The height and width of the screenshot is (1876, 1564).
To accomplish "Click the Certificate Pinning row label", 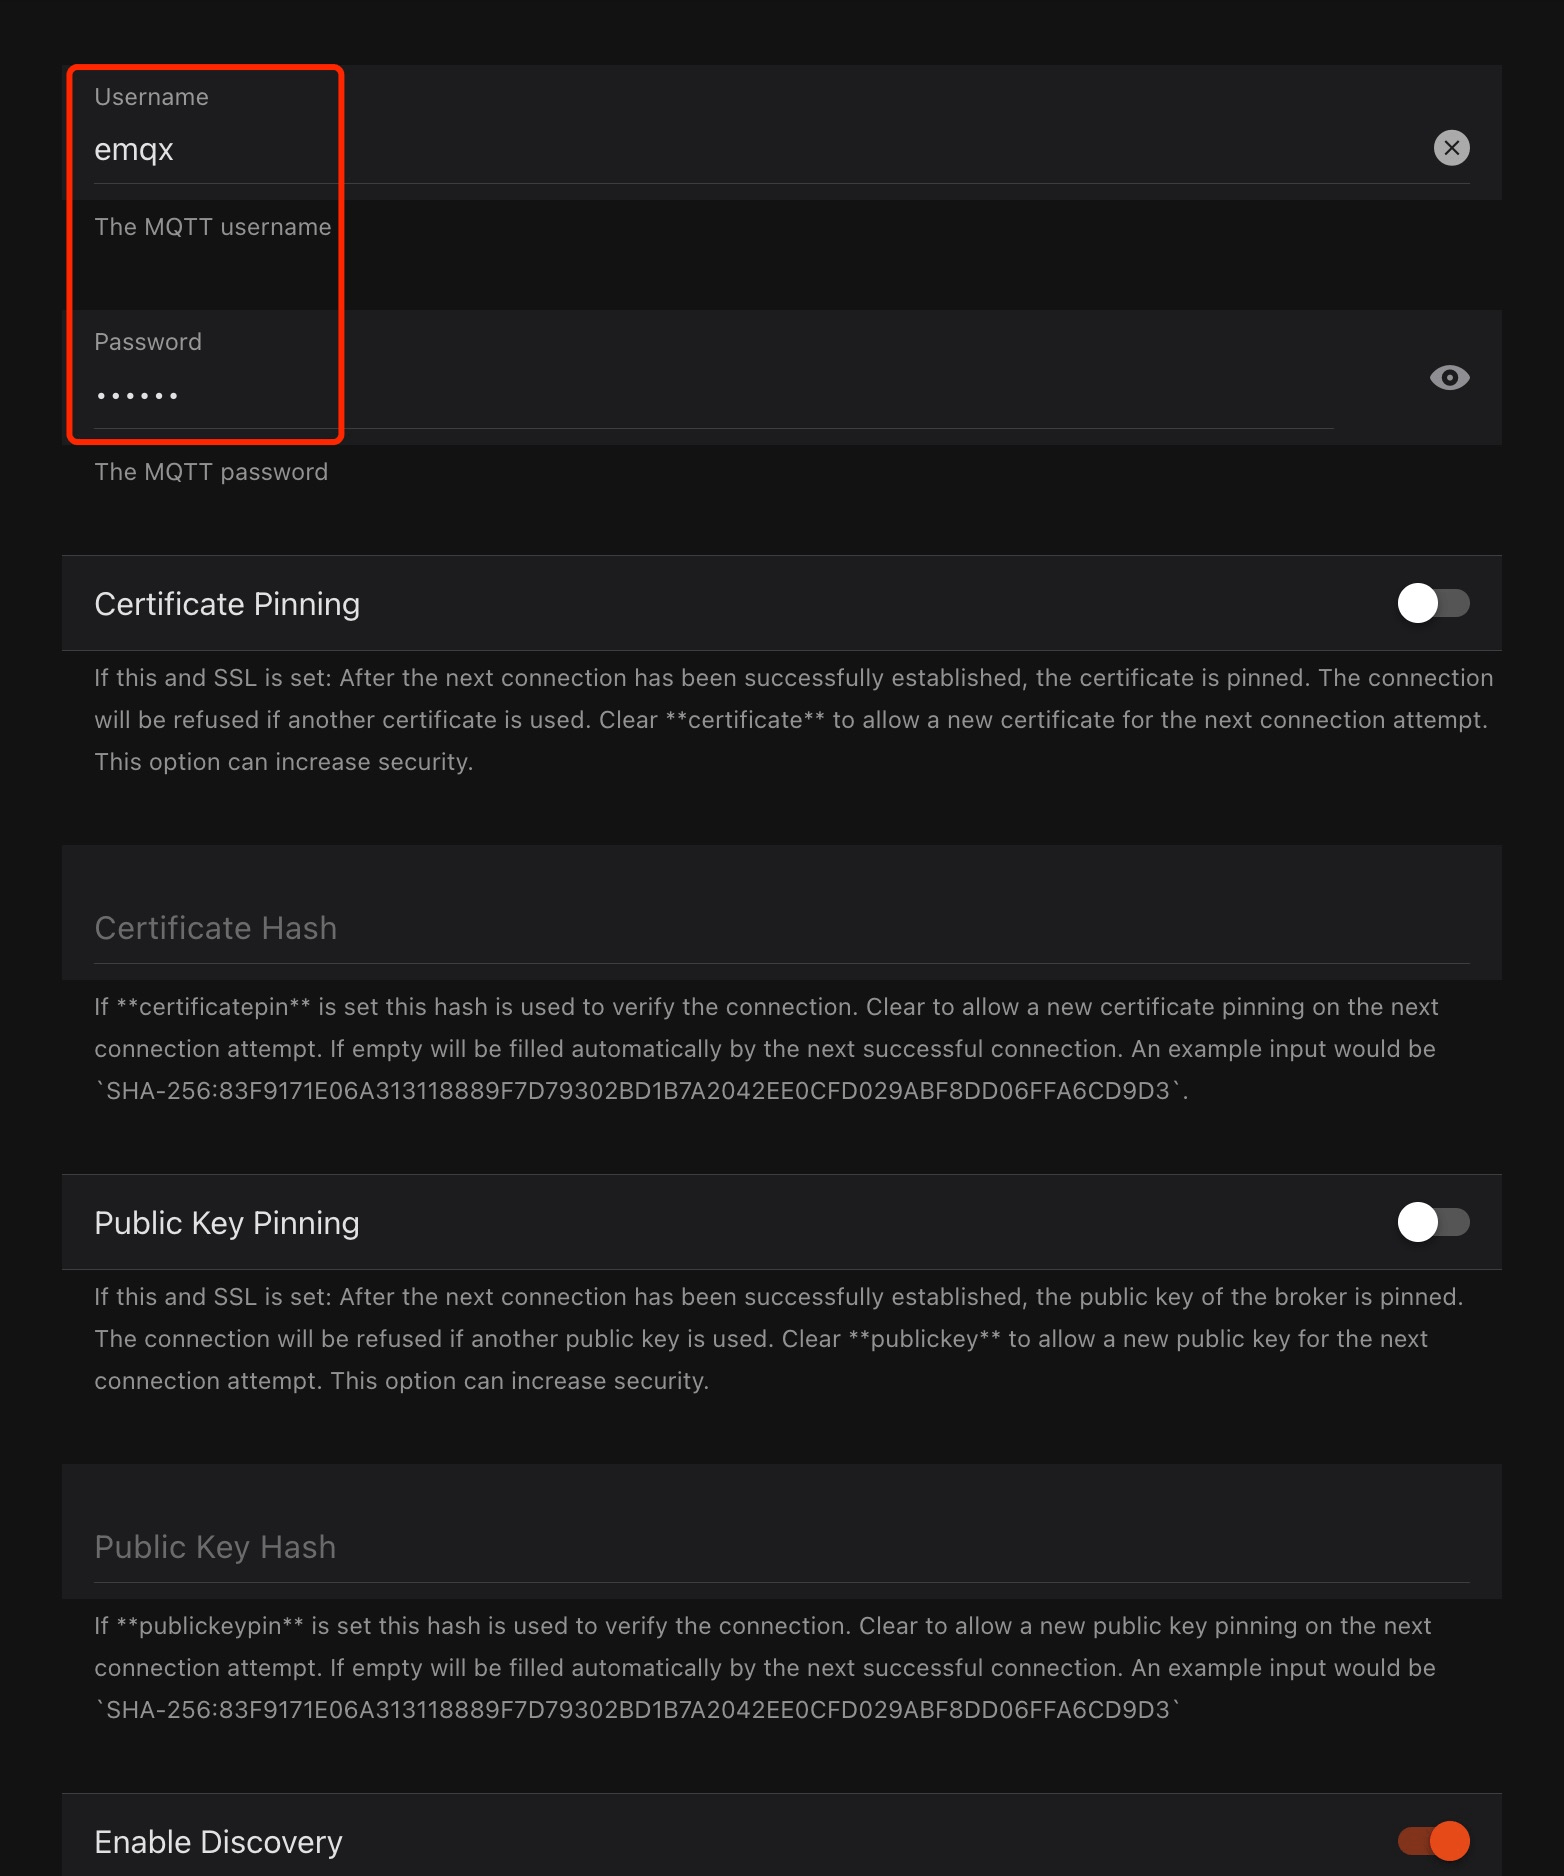I will 227,603.
